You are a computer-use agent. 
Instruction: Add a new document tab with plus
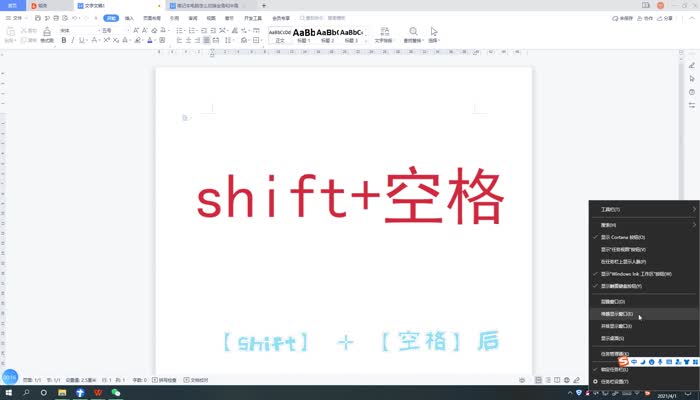[264, 6]
